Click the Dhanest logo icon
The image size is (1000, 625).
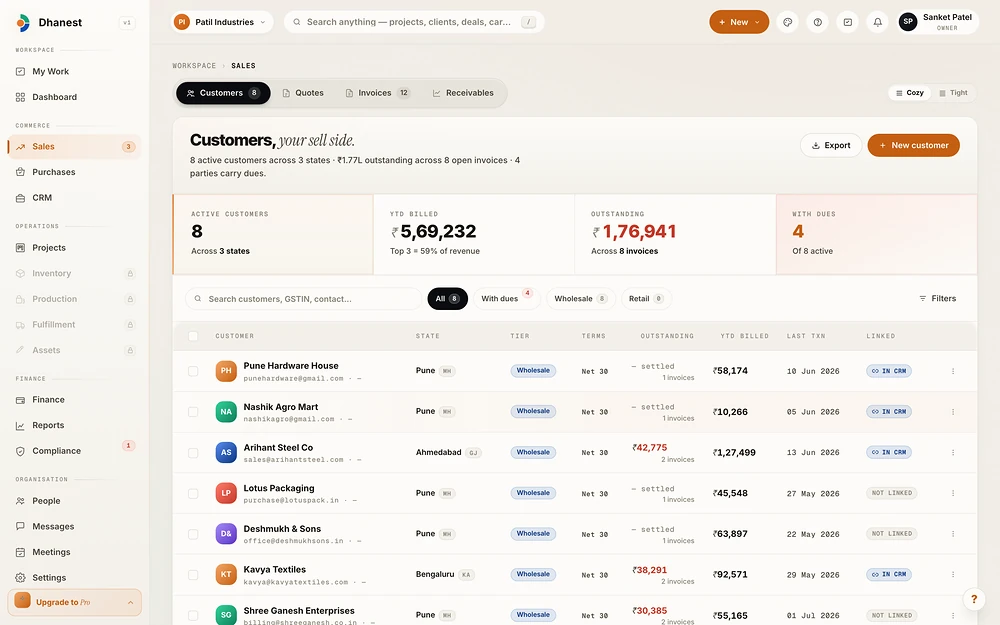22,22
